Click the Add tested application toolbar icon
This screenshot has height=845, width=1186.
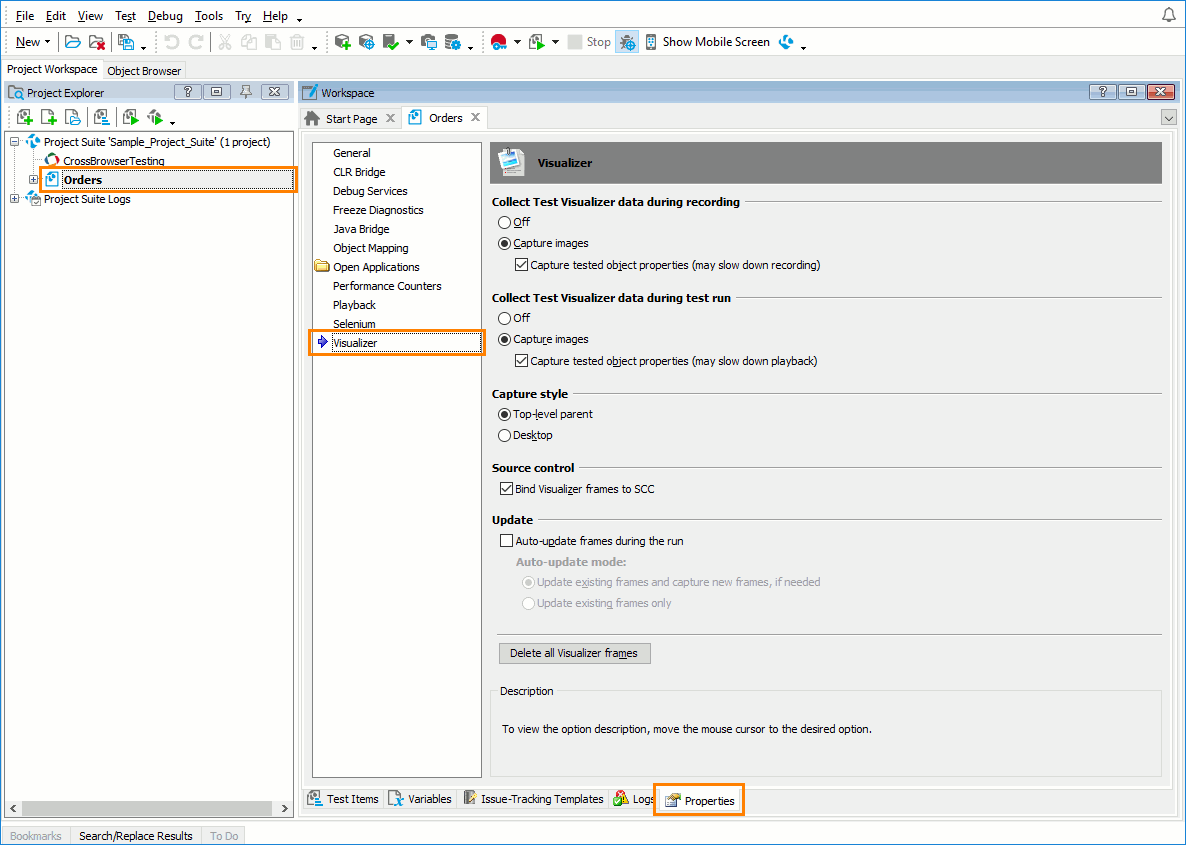(x=343, y=42)
